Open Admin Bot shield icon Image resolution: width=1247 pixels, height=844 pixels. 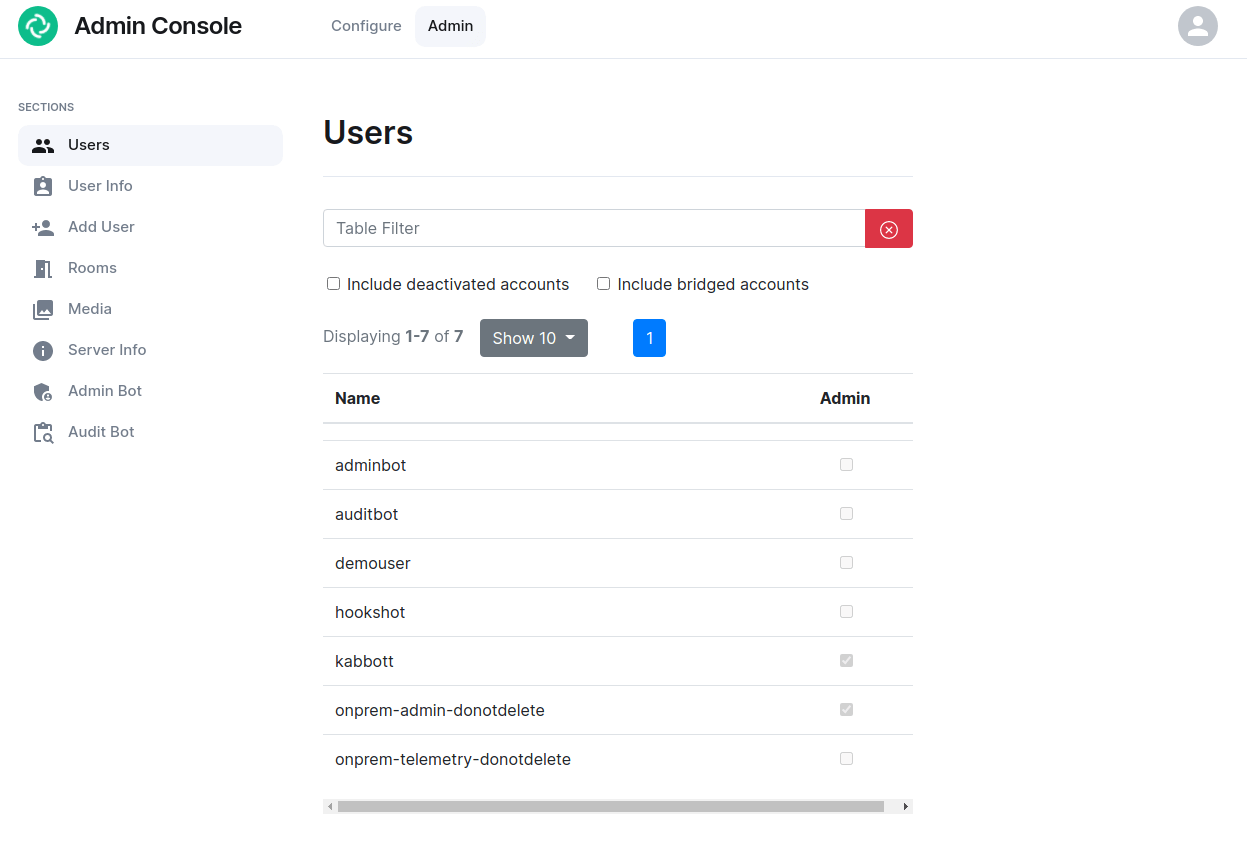(x=42, y=392)
